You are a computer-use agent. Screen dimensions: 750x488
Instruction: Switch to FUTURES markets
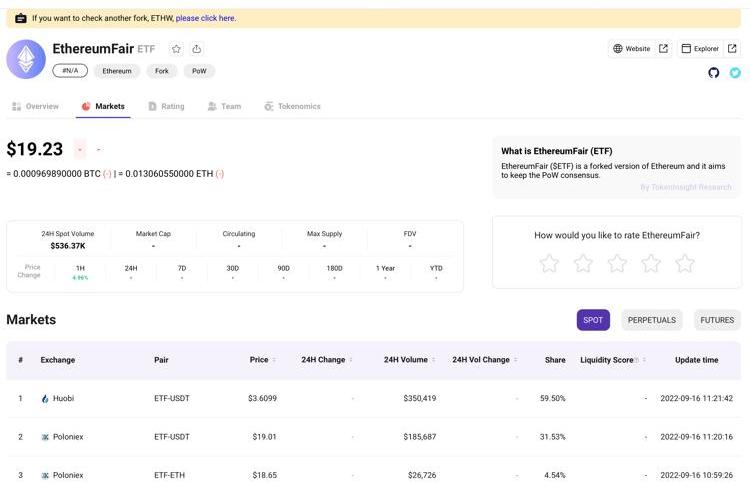pyautogui.click(x=717, y=320)
